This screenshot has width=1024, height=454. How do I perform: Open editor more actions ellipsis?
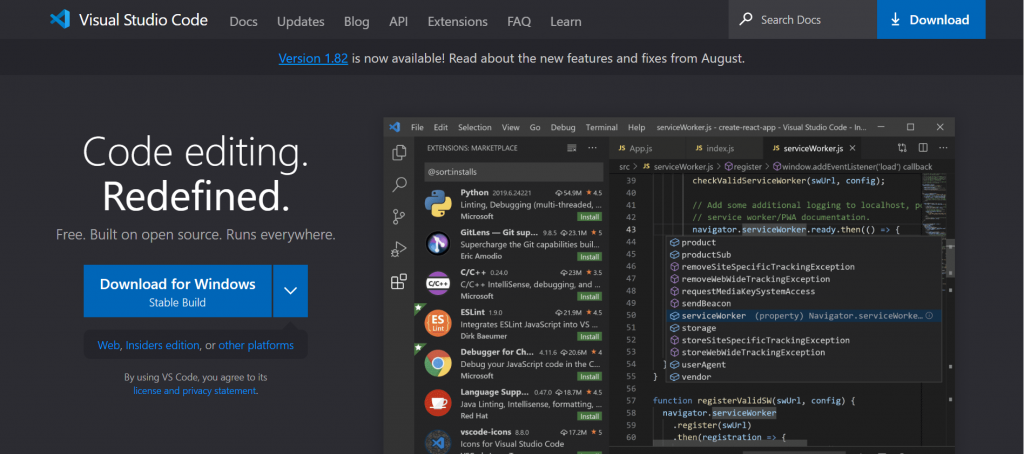[943, 148]
